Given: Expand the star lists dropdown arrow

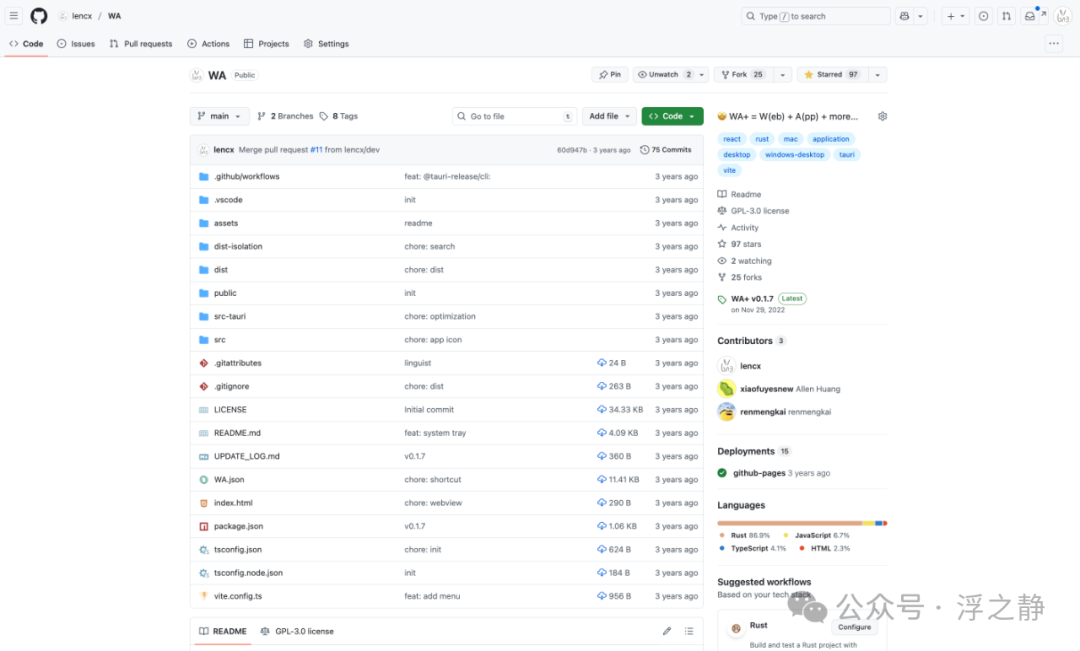Looking at the screenshot, I should coord(877,74).
